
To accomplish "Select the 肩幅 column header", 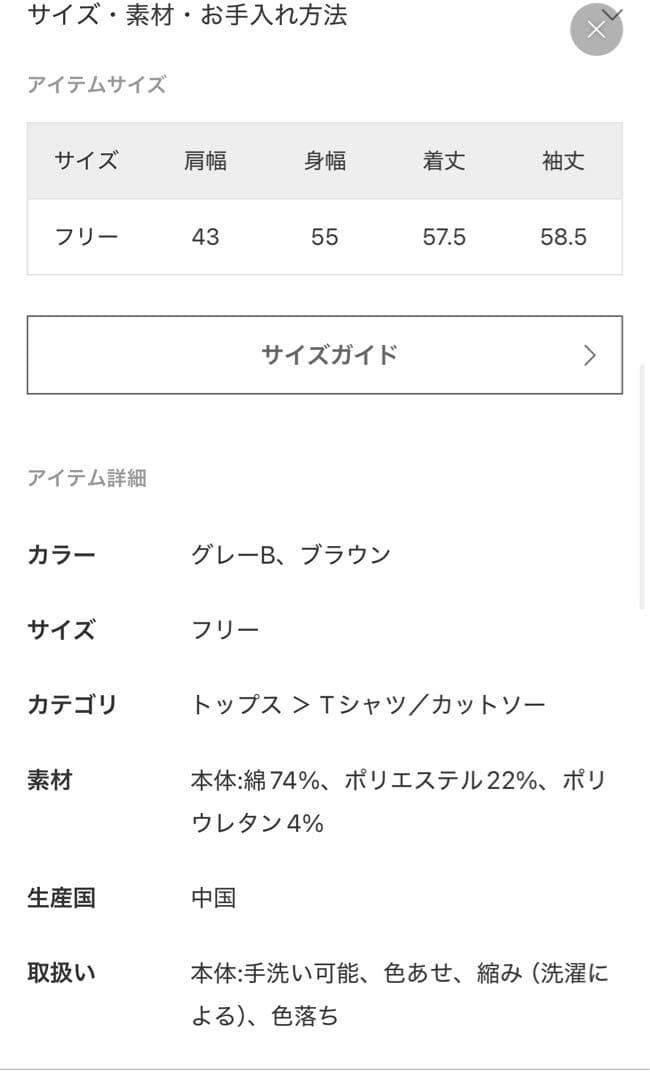I will pyautogui.click(x=206, y=161).
